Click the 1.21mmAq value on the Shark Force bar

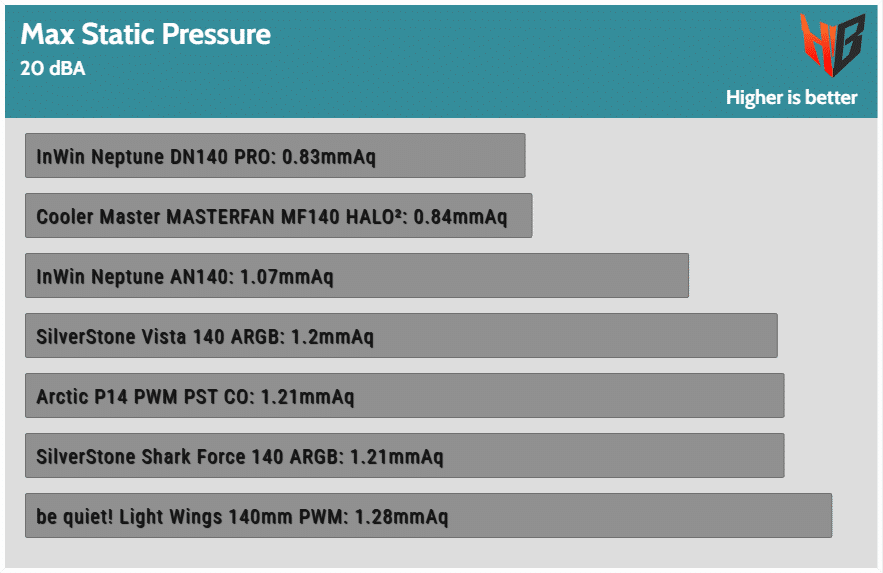coord(396,457)
